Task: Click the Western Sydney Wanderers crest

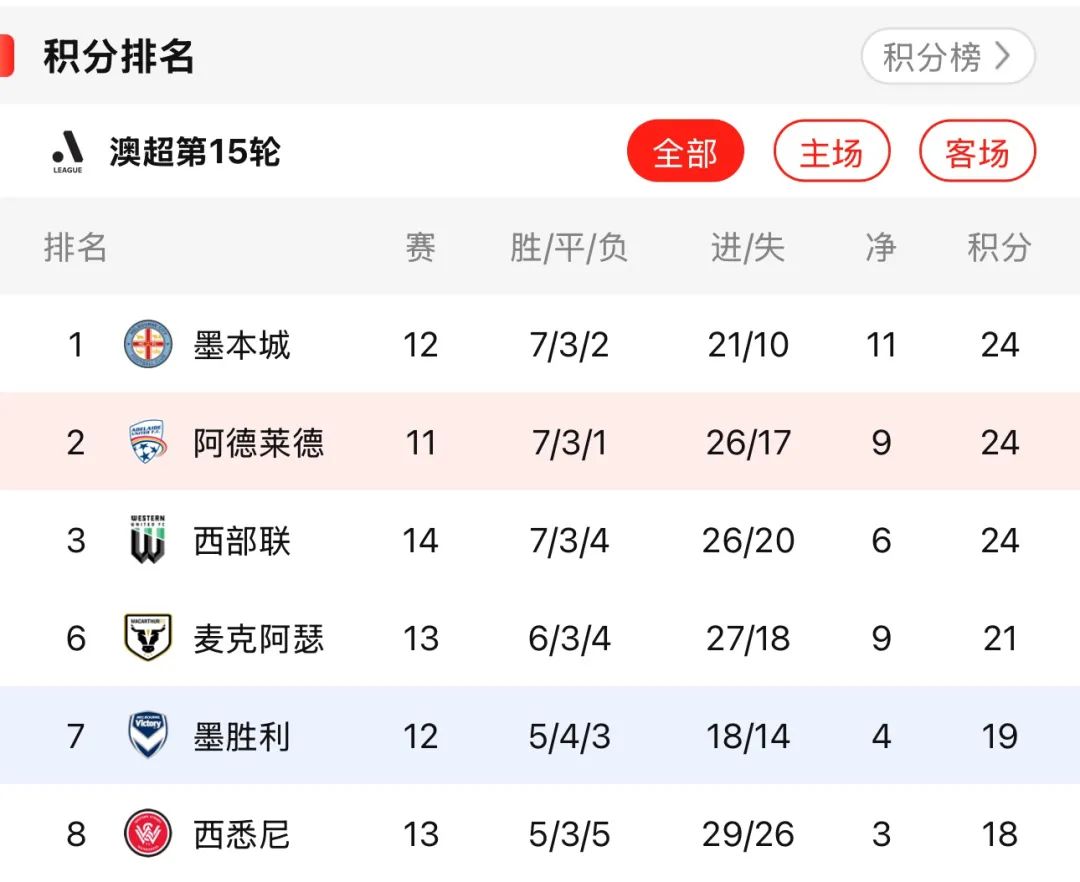Action: (x=148, y=833)
